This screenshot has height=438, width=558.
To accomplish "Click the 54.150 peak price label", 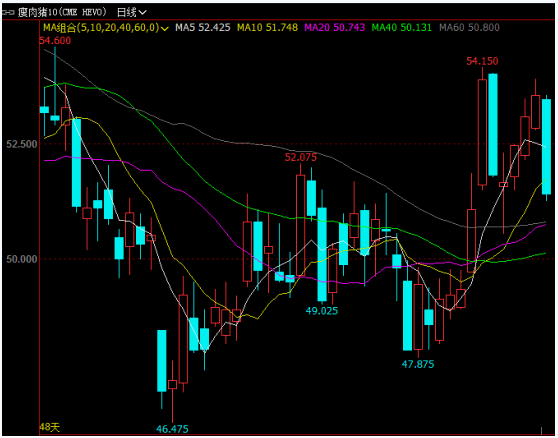I will (x=482, y=61).
